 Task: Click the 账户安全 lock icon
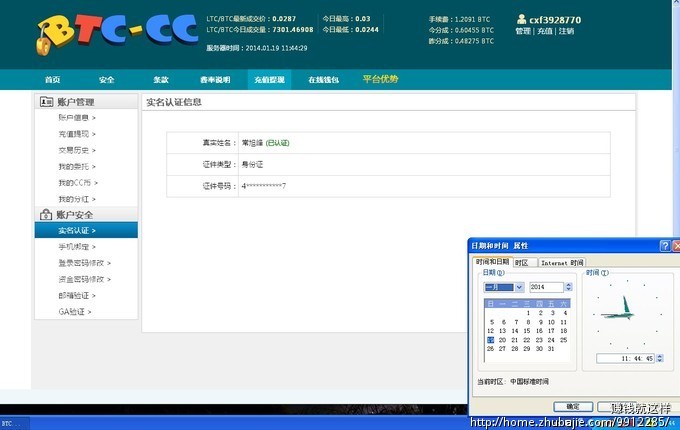click(46, 214)
